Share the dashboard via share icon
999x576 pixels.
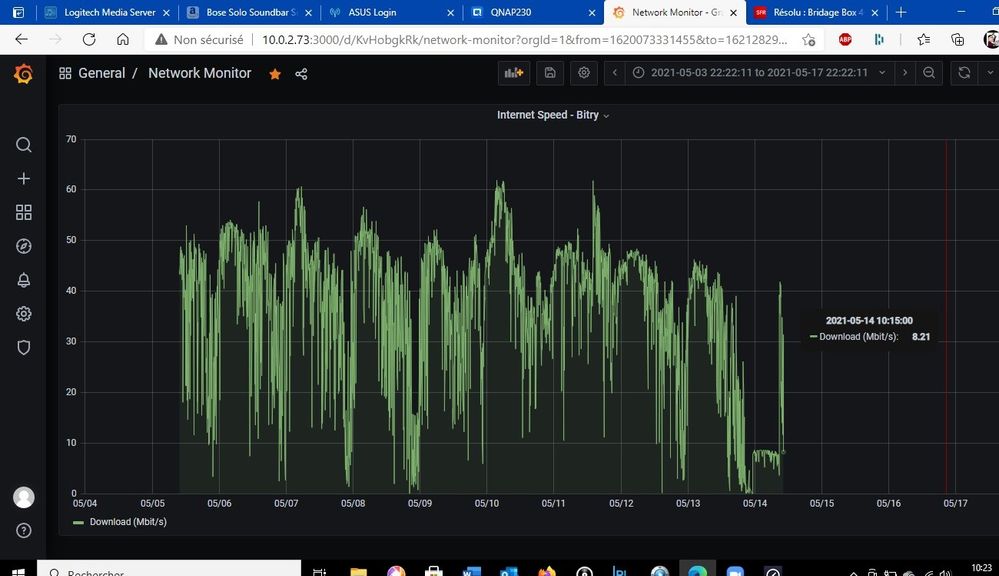(x=301, y=74)
